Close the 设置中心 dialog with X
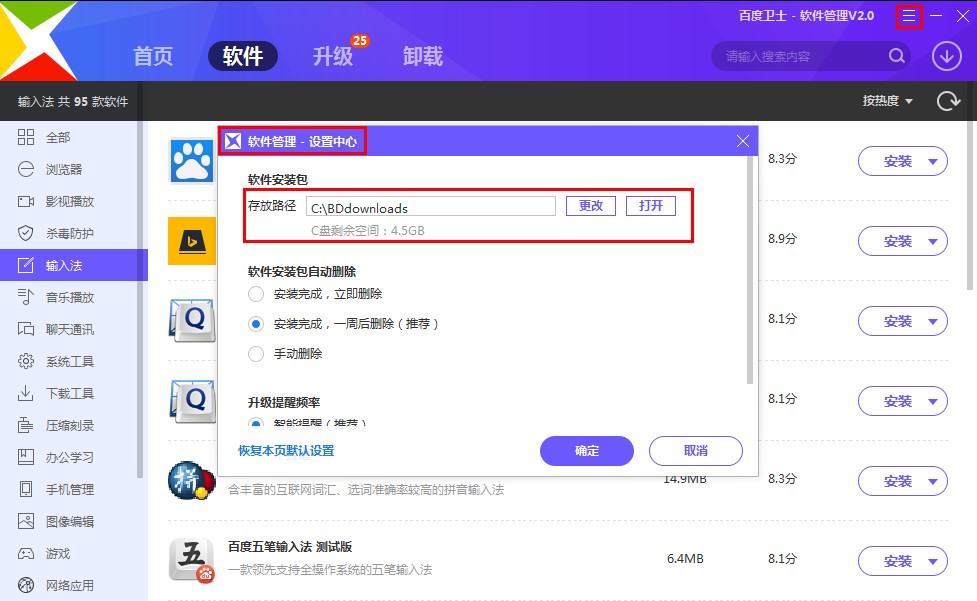Viewport: 977px width, 601px height. (x=743, y=141)
